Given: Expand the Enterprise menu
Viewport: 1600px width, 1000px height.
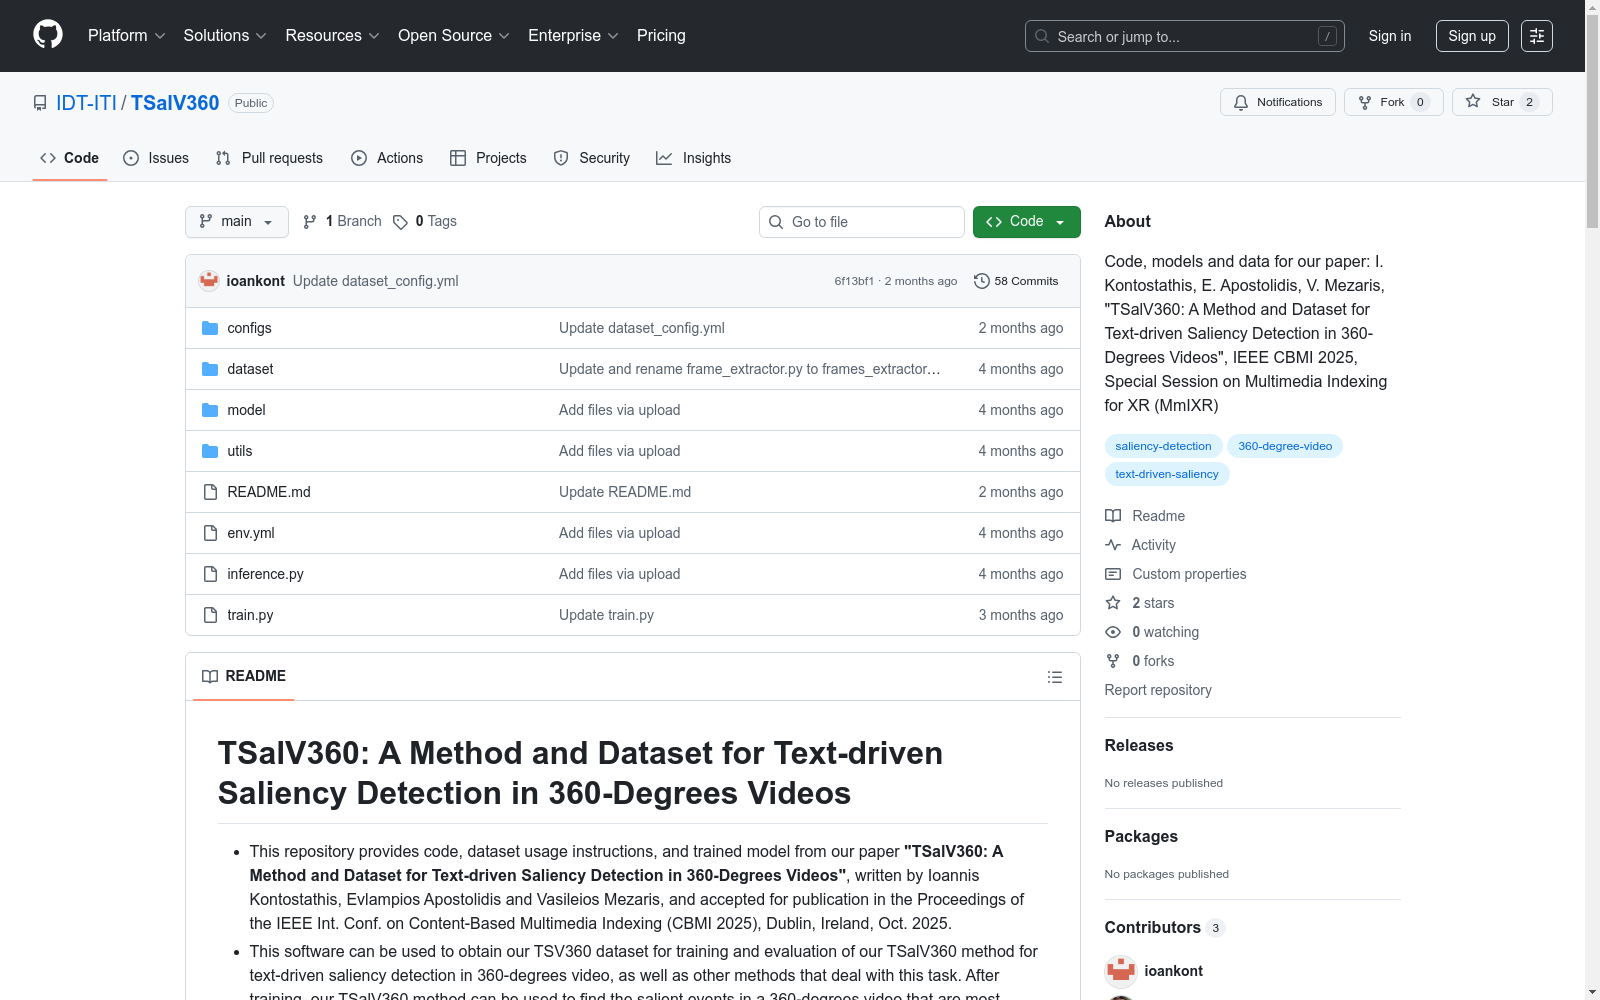Looking at the screenshot, I should pyautogui.click(x=573, y=36).
